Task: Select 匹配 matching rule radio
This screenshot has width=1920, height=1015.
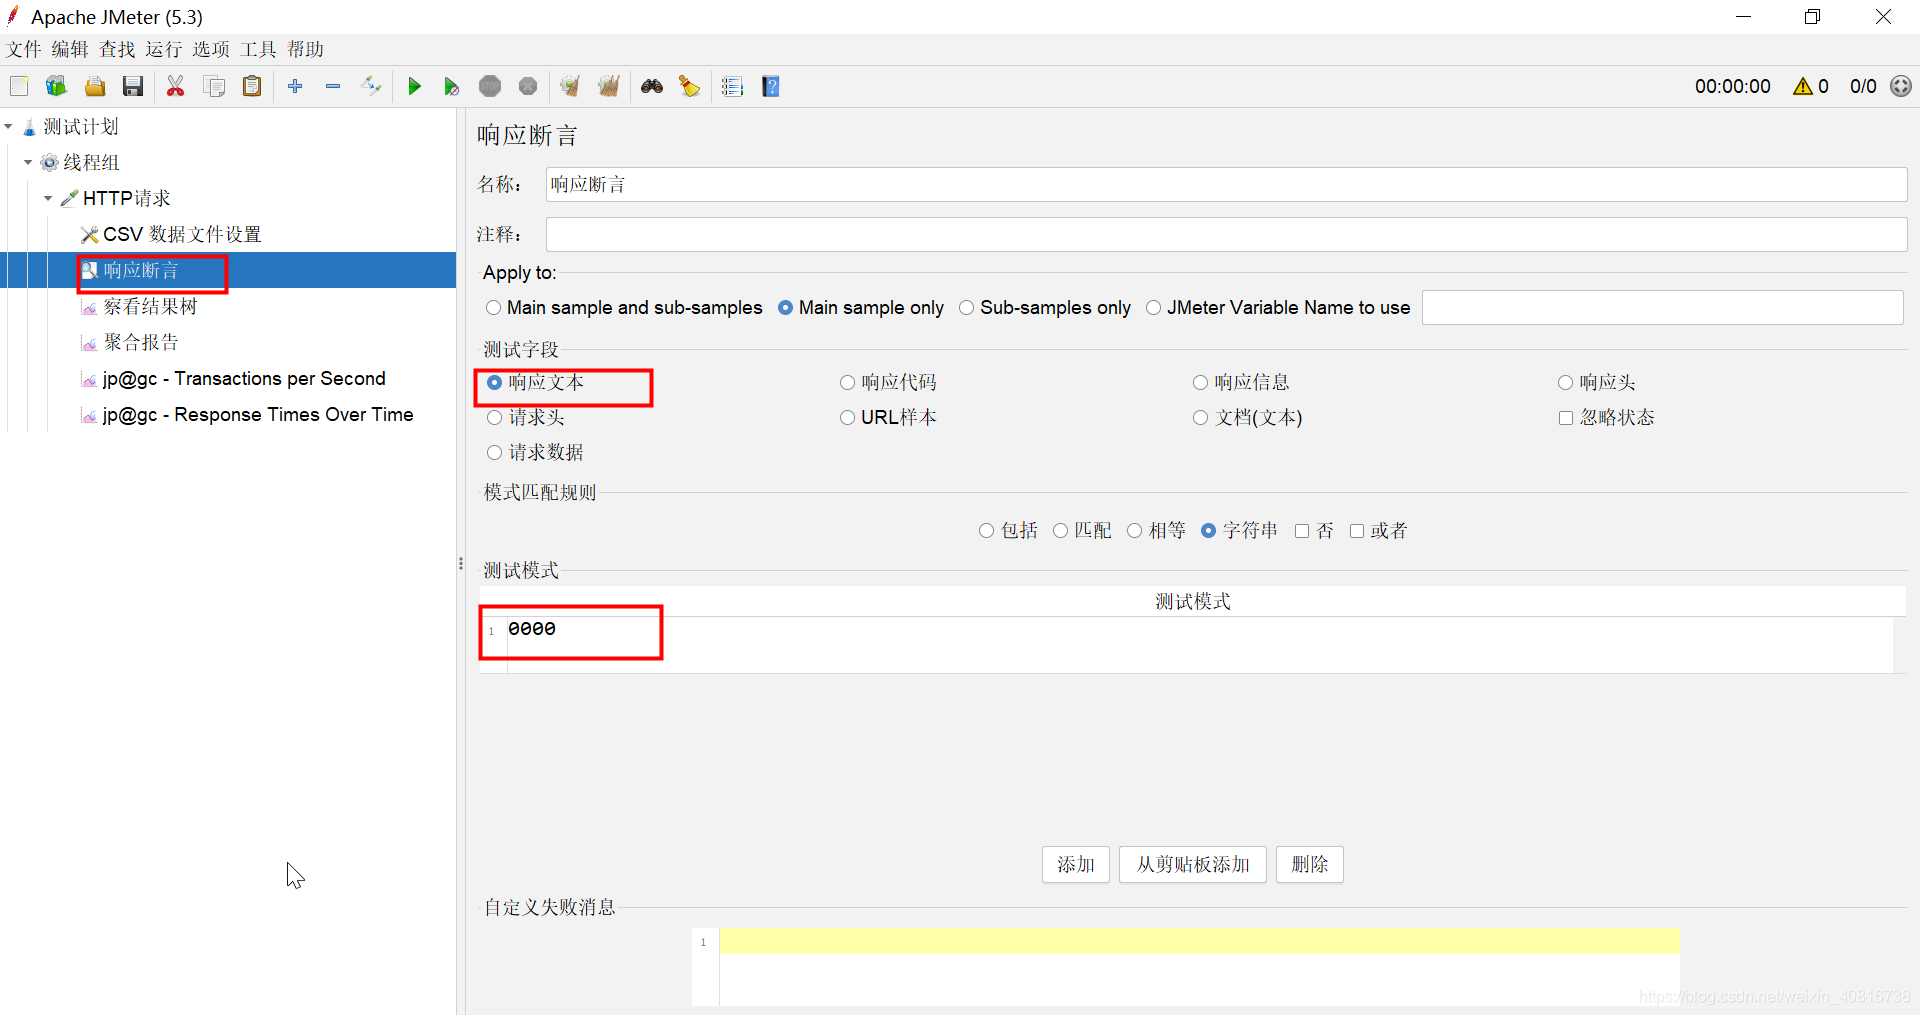Action: [x=1061, y=531]
